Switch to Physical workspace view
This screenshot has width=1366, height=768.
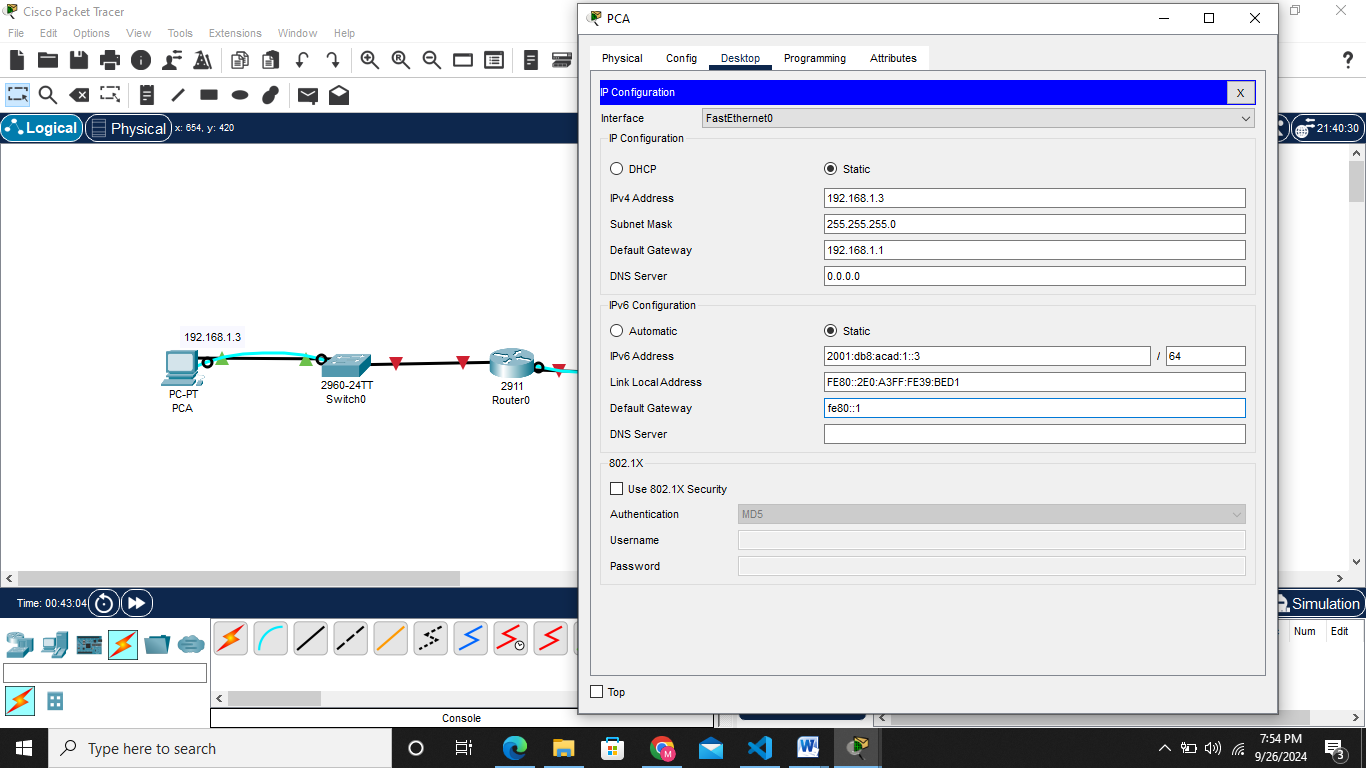[x=128, y=128]
